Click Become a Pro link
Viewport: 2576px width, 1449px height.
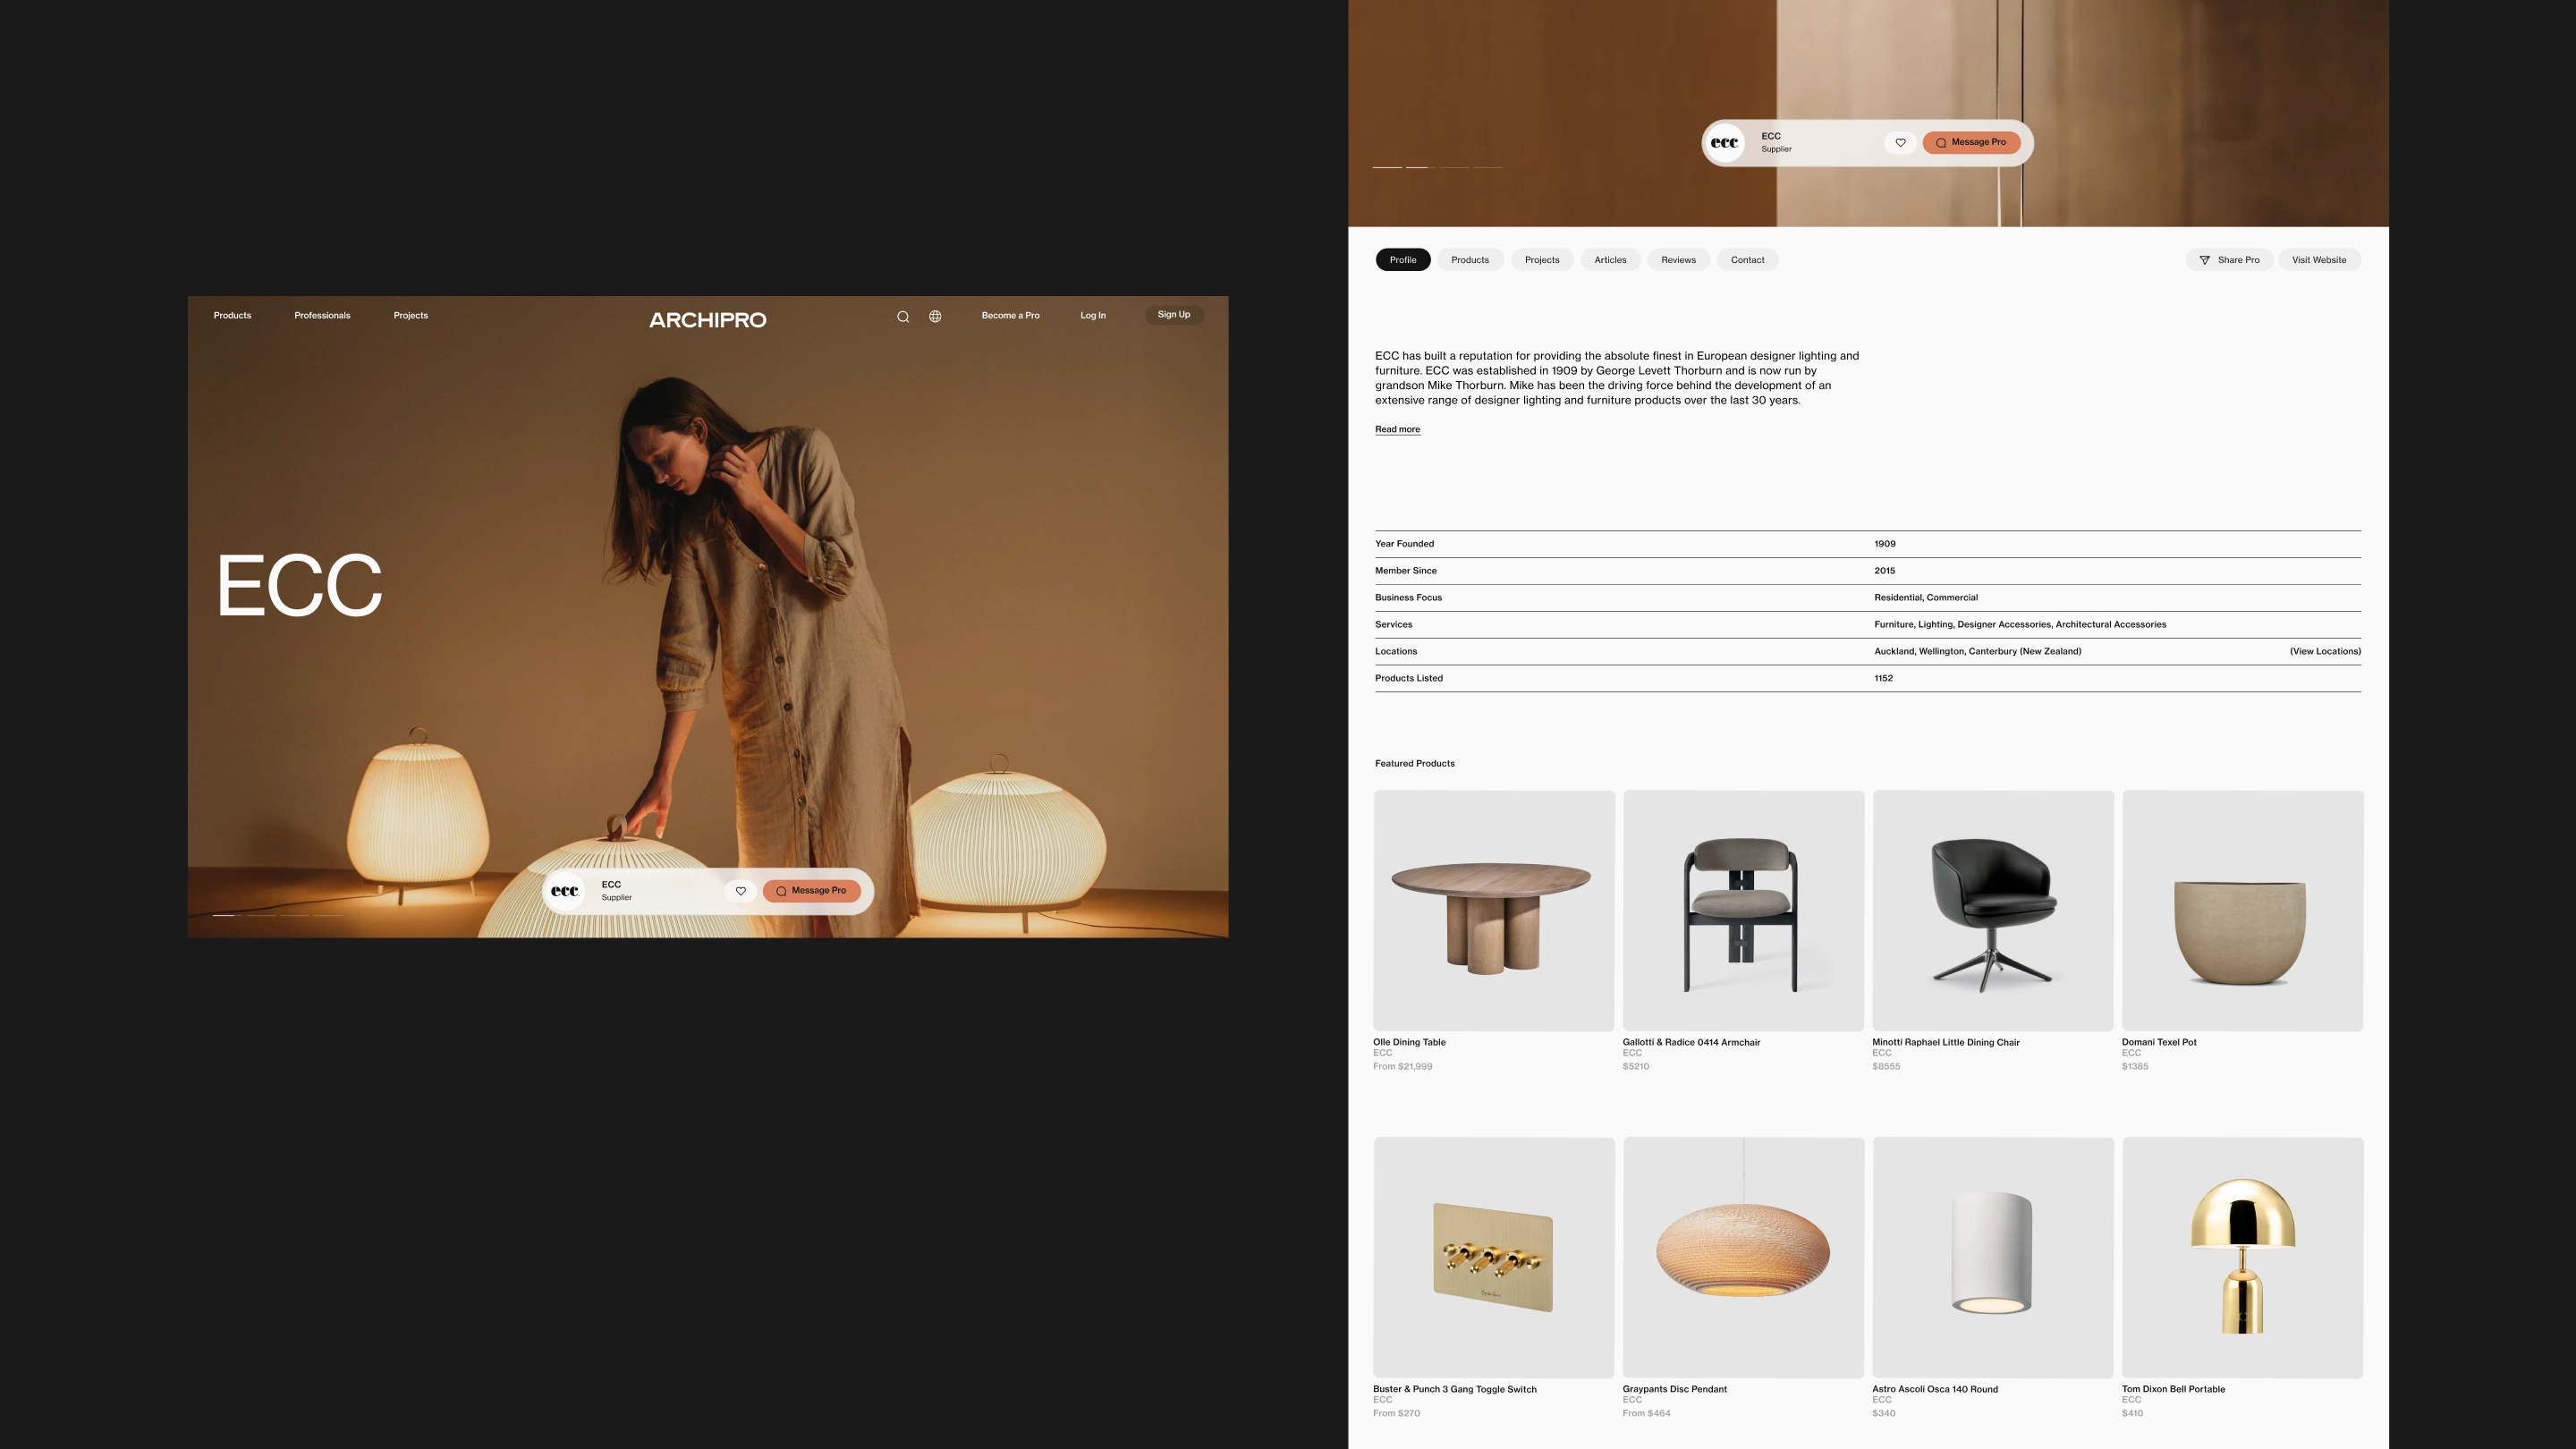(x=1010, y=315)
